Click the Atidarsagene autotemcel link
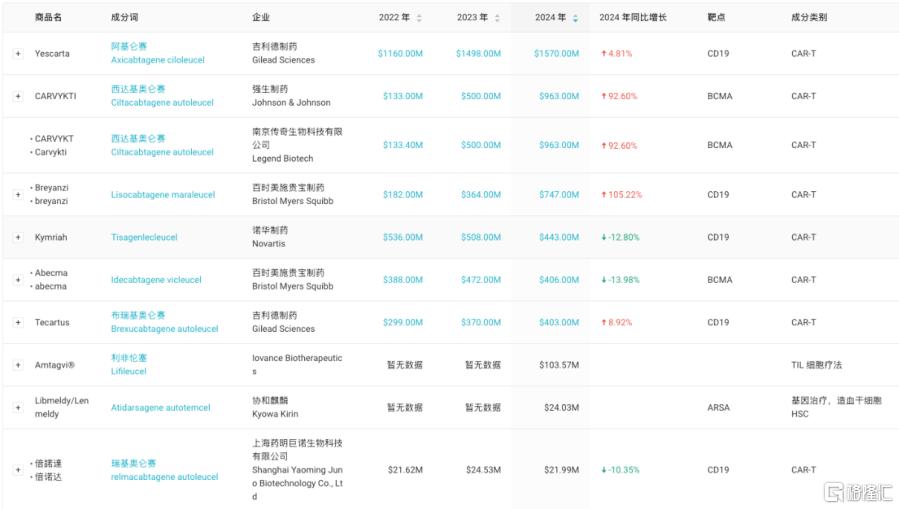 tap(160, 407)
